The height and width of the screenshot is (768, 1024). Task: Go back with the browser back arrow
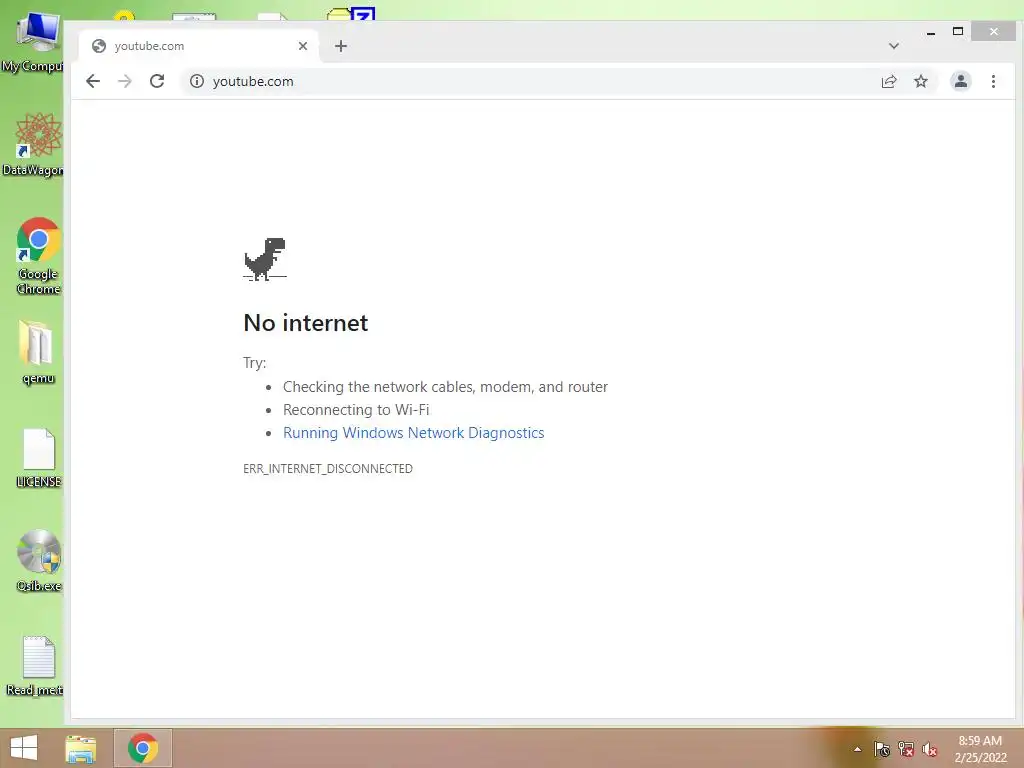point(93,81)
